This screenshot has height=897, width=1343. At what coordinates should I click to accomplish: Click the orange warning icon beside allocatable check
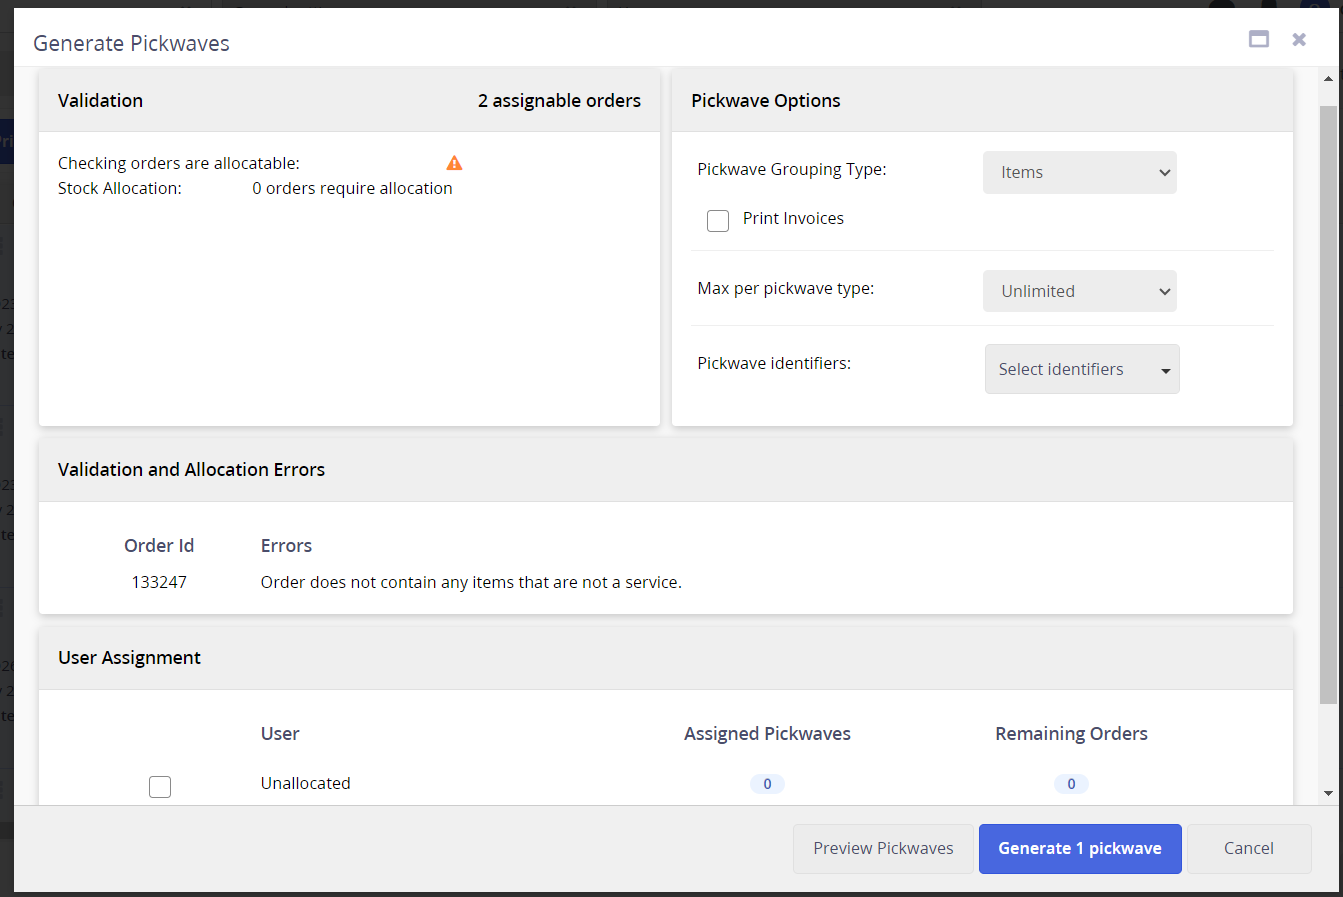(454, 163)
